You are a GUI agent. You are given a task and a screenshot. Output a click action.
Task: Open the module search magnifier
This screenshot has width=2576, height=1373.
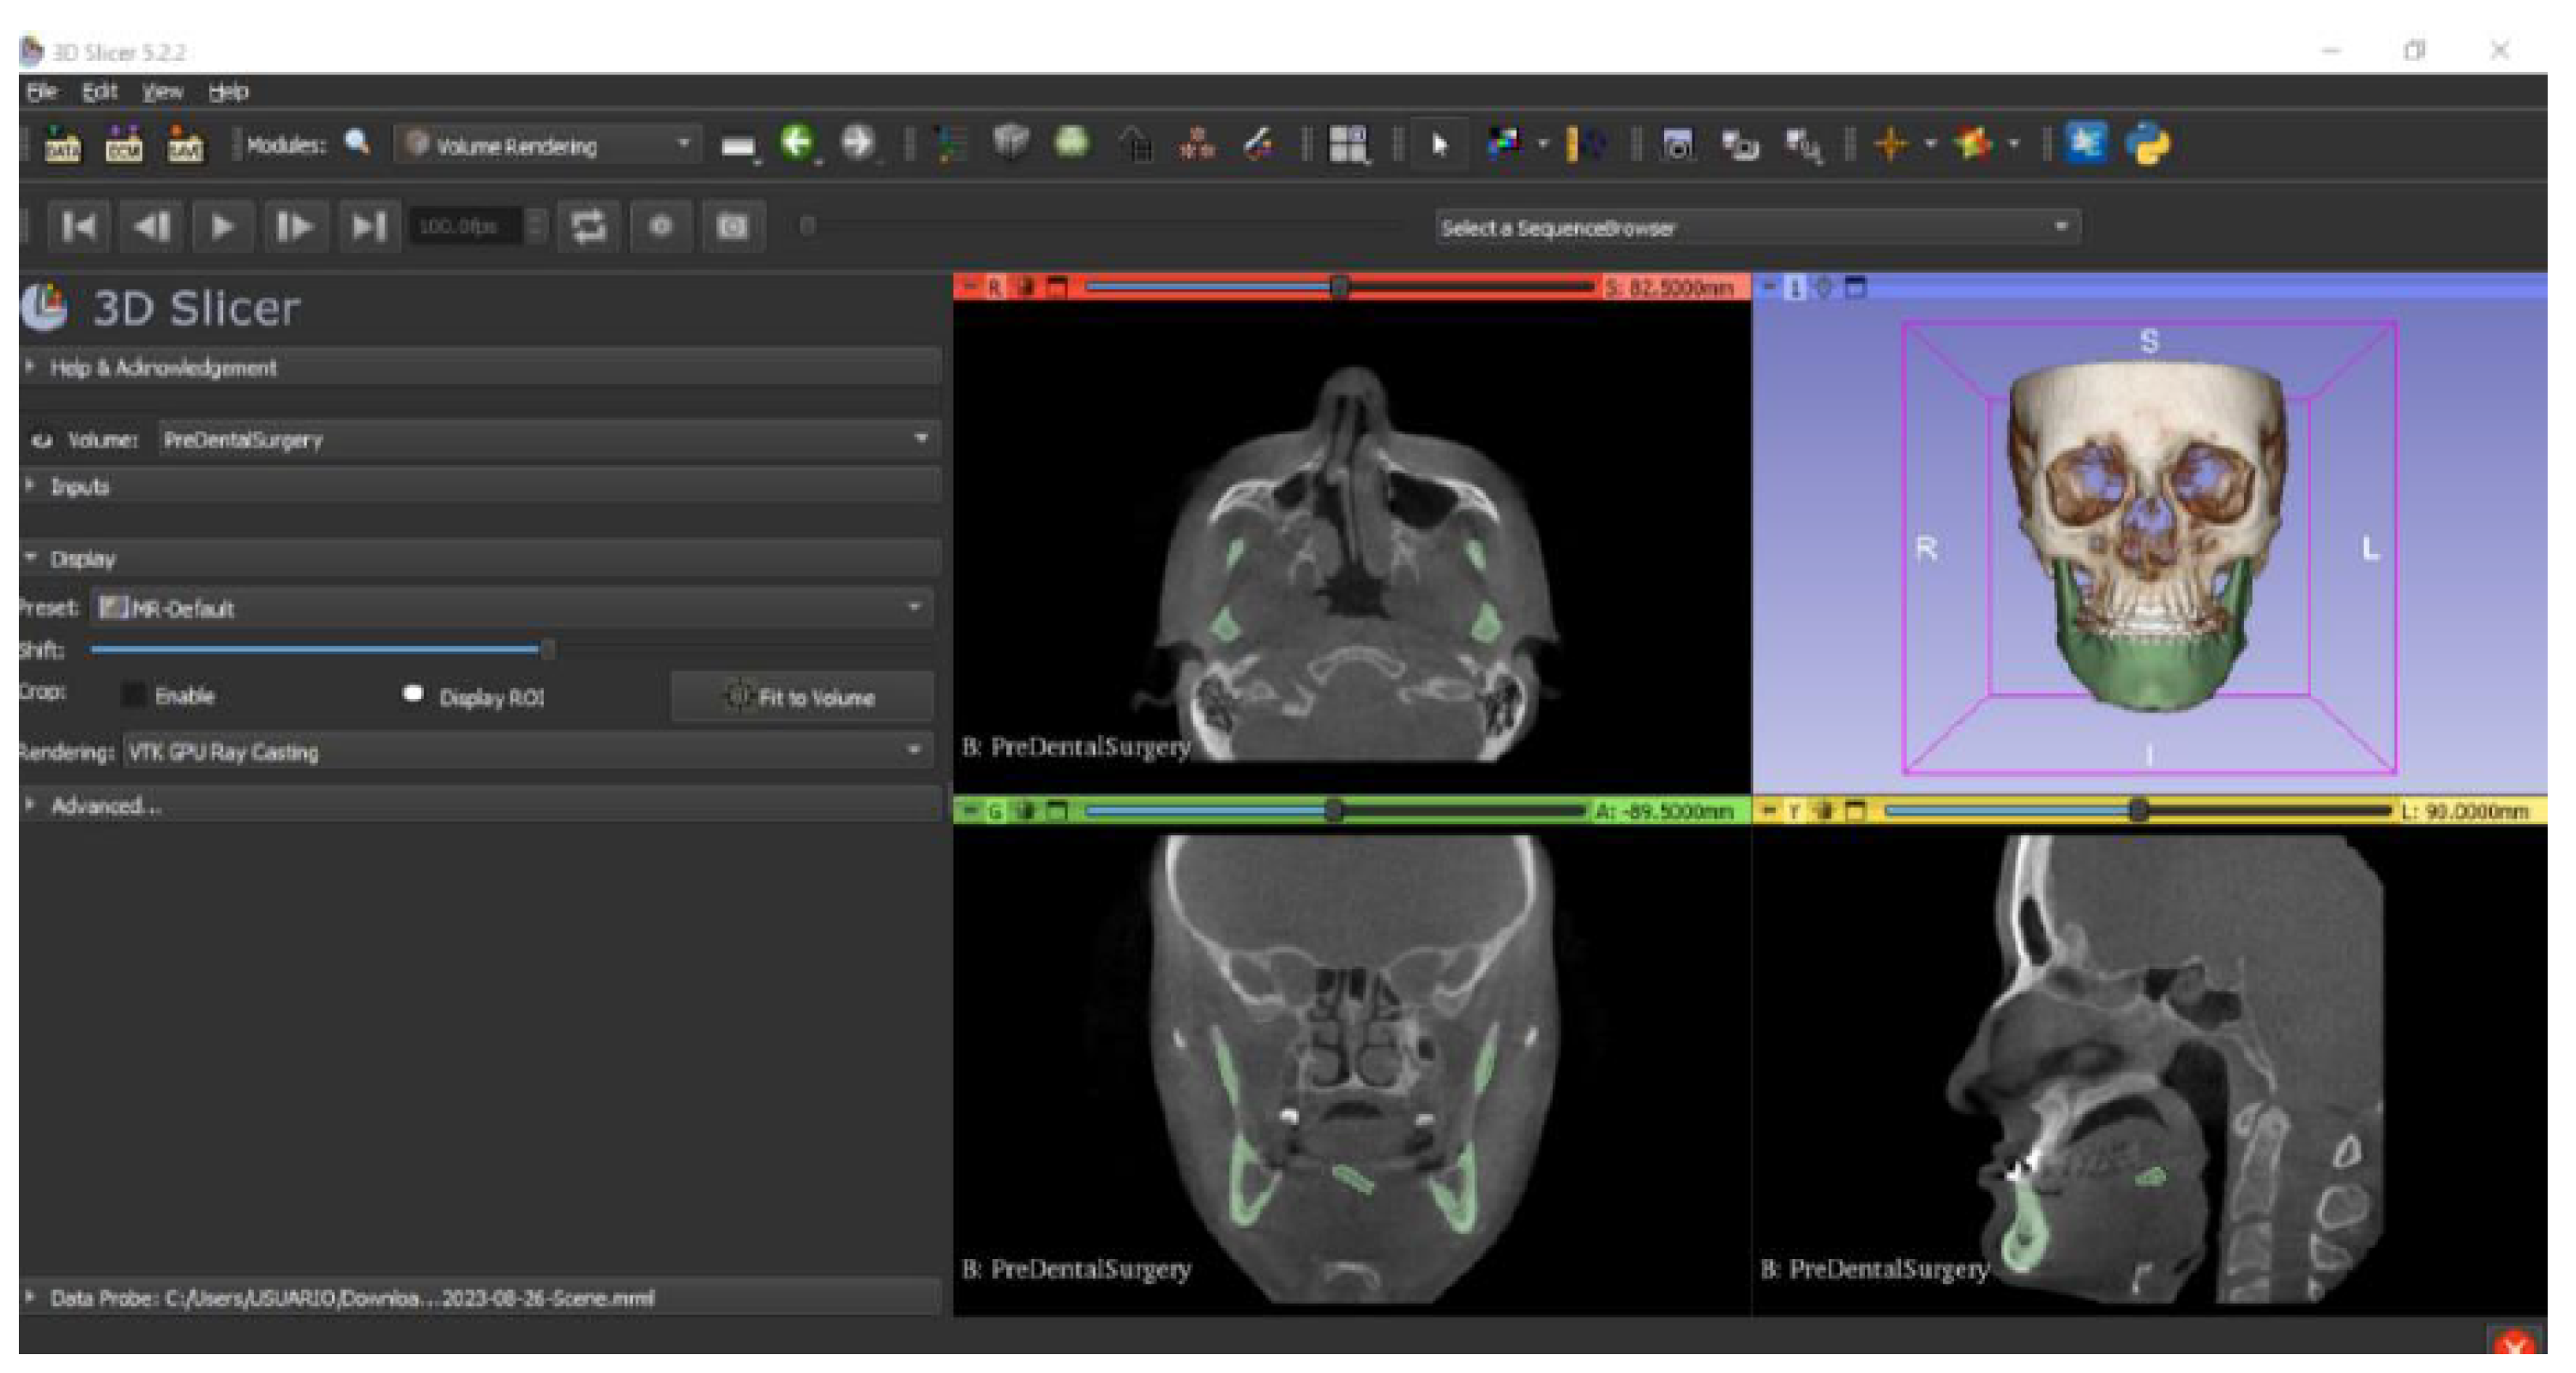(357, 143)
